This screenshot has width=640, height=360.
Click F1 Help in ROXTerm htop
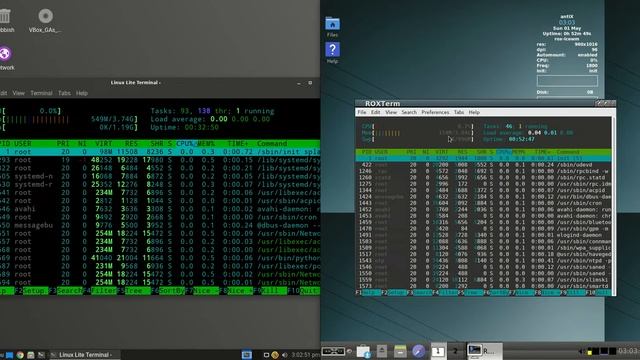[368, 293]
